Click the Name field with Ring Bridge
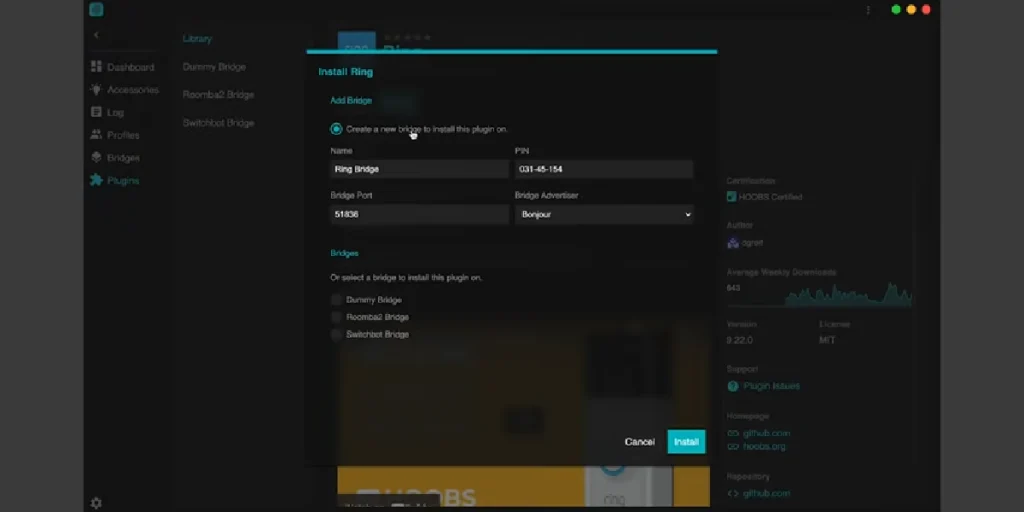Viewport: 1024px width, 512px height. coord(419,169)
